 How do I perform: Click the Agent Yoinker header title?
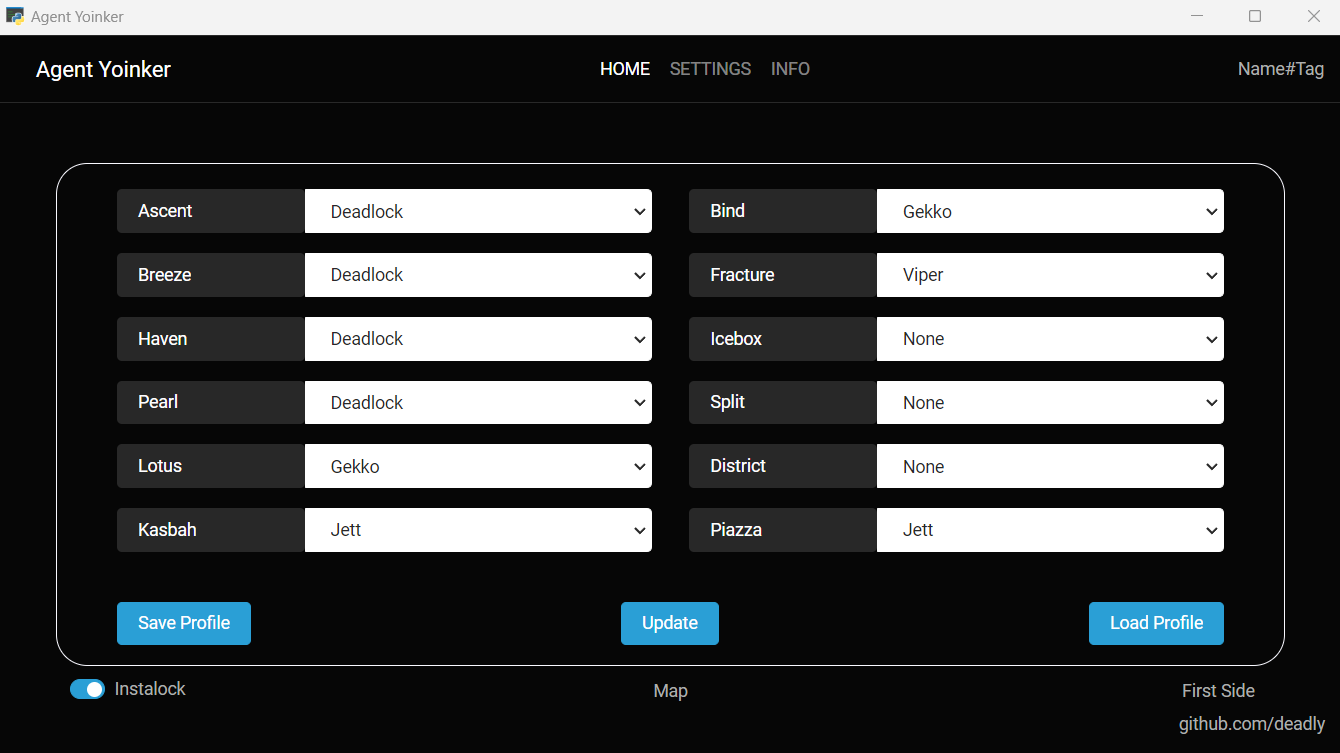click(x=103, y=69)
